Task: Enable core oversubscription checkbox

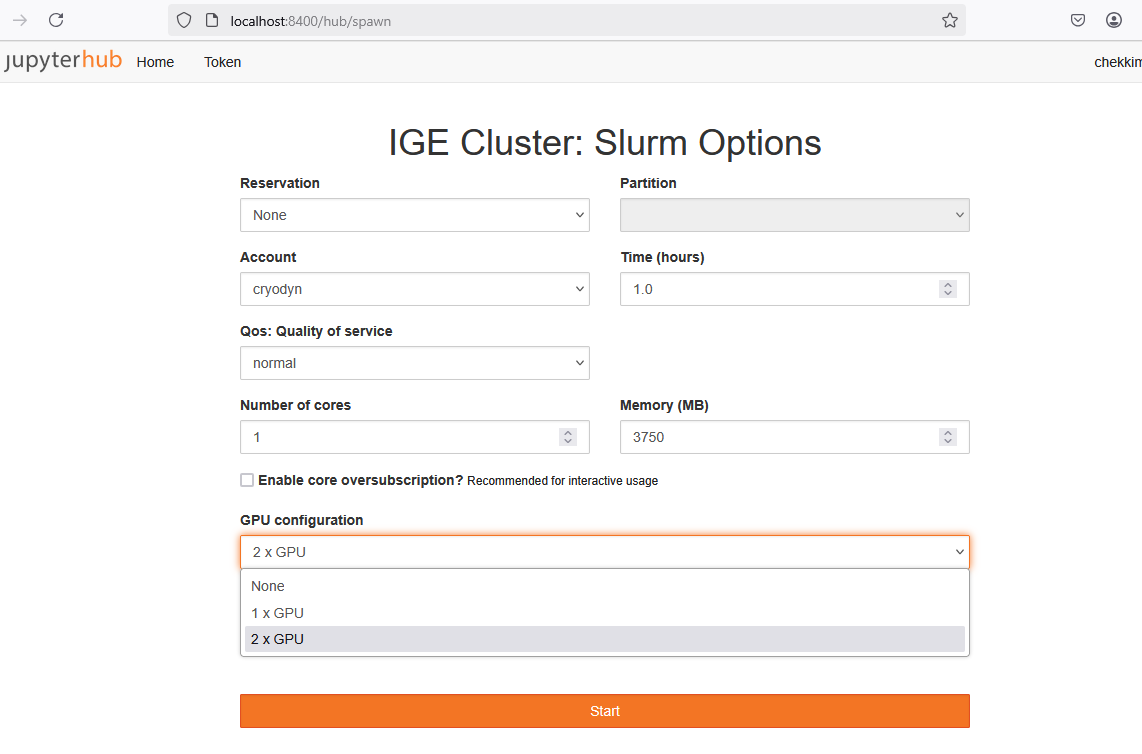Action: (247, 480)
